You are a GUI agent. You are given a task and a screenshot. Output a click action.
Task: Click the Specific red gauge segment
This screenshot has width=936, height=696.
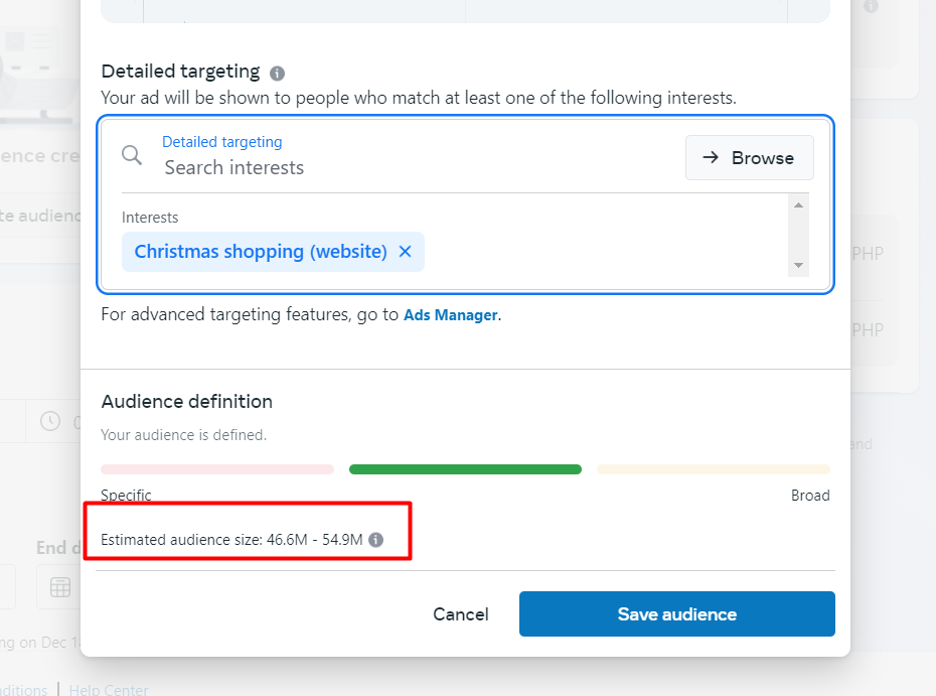tap(217, 469)
